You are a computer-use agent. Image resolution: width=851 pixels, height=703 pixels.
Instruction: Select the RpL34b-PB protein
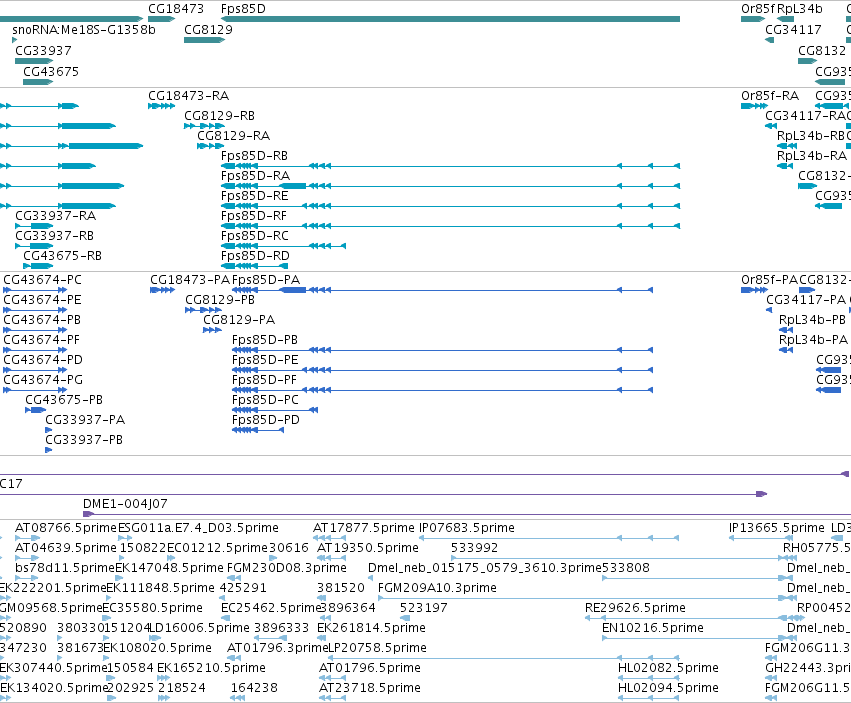tap(786, 330)
